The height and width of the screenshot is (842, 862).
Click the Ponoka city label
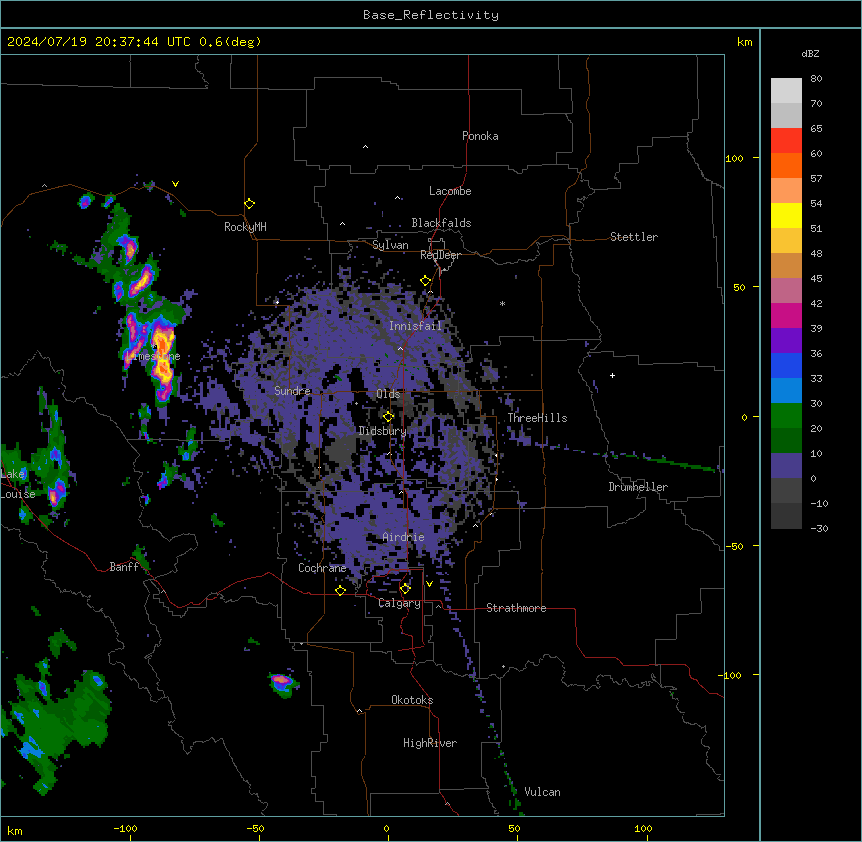[480, 136]
